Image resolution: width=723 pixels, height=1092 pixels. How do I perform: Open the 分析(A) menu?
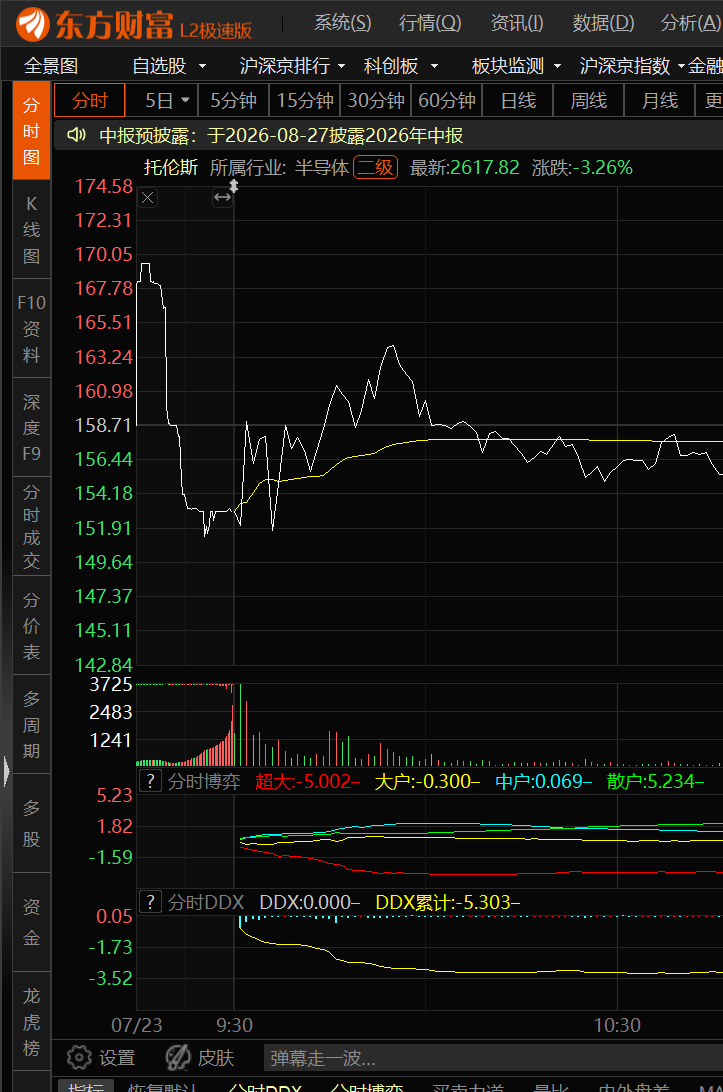[x=690, y=23]
